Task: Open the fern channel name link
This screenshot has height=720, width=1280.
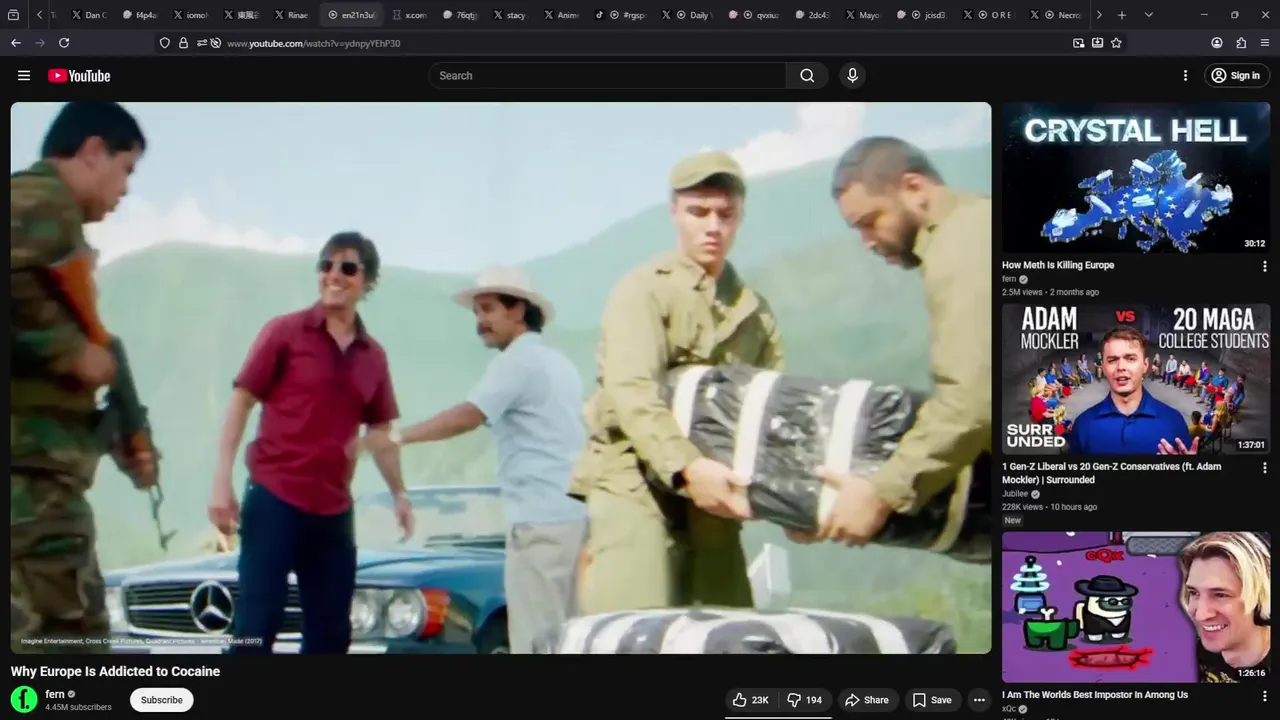Action: [x=55, y=694]
